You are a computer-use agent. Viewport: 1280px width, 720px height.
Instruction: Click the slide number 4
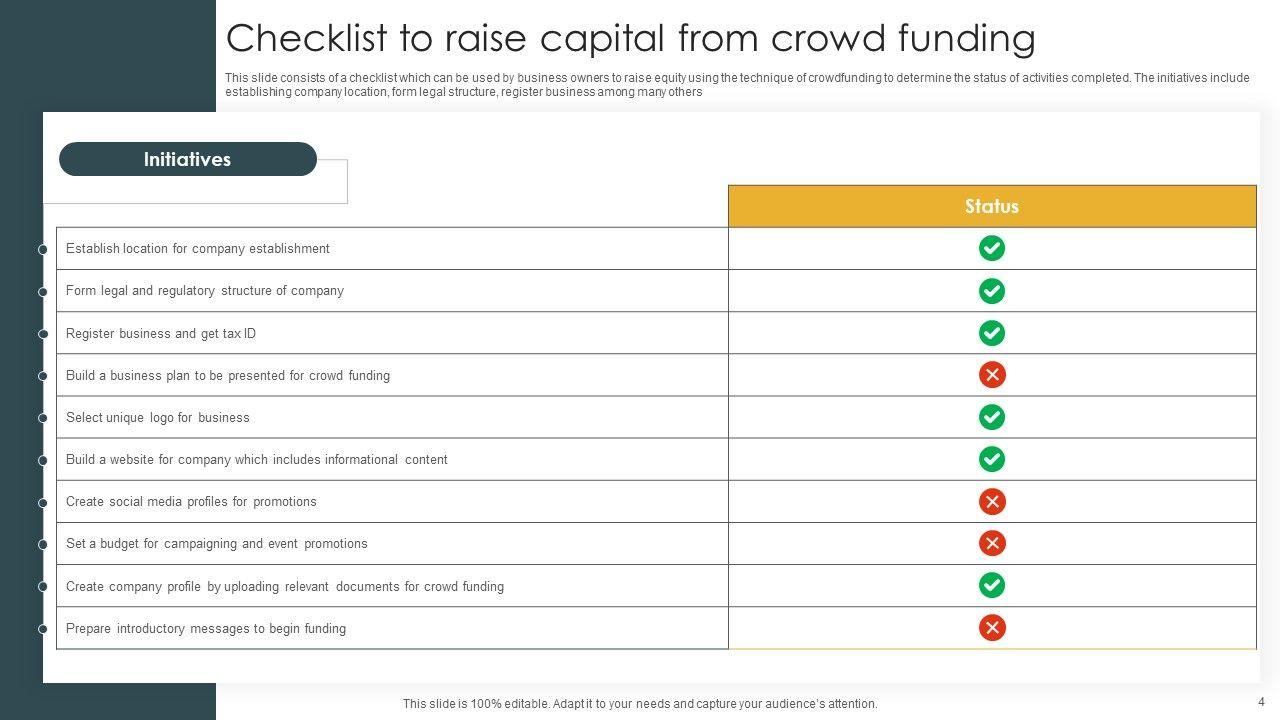[1261, 702]
